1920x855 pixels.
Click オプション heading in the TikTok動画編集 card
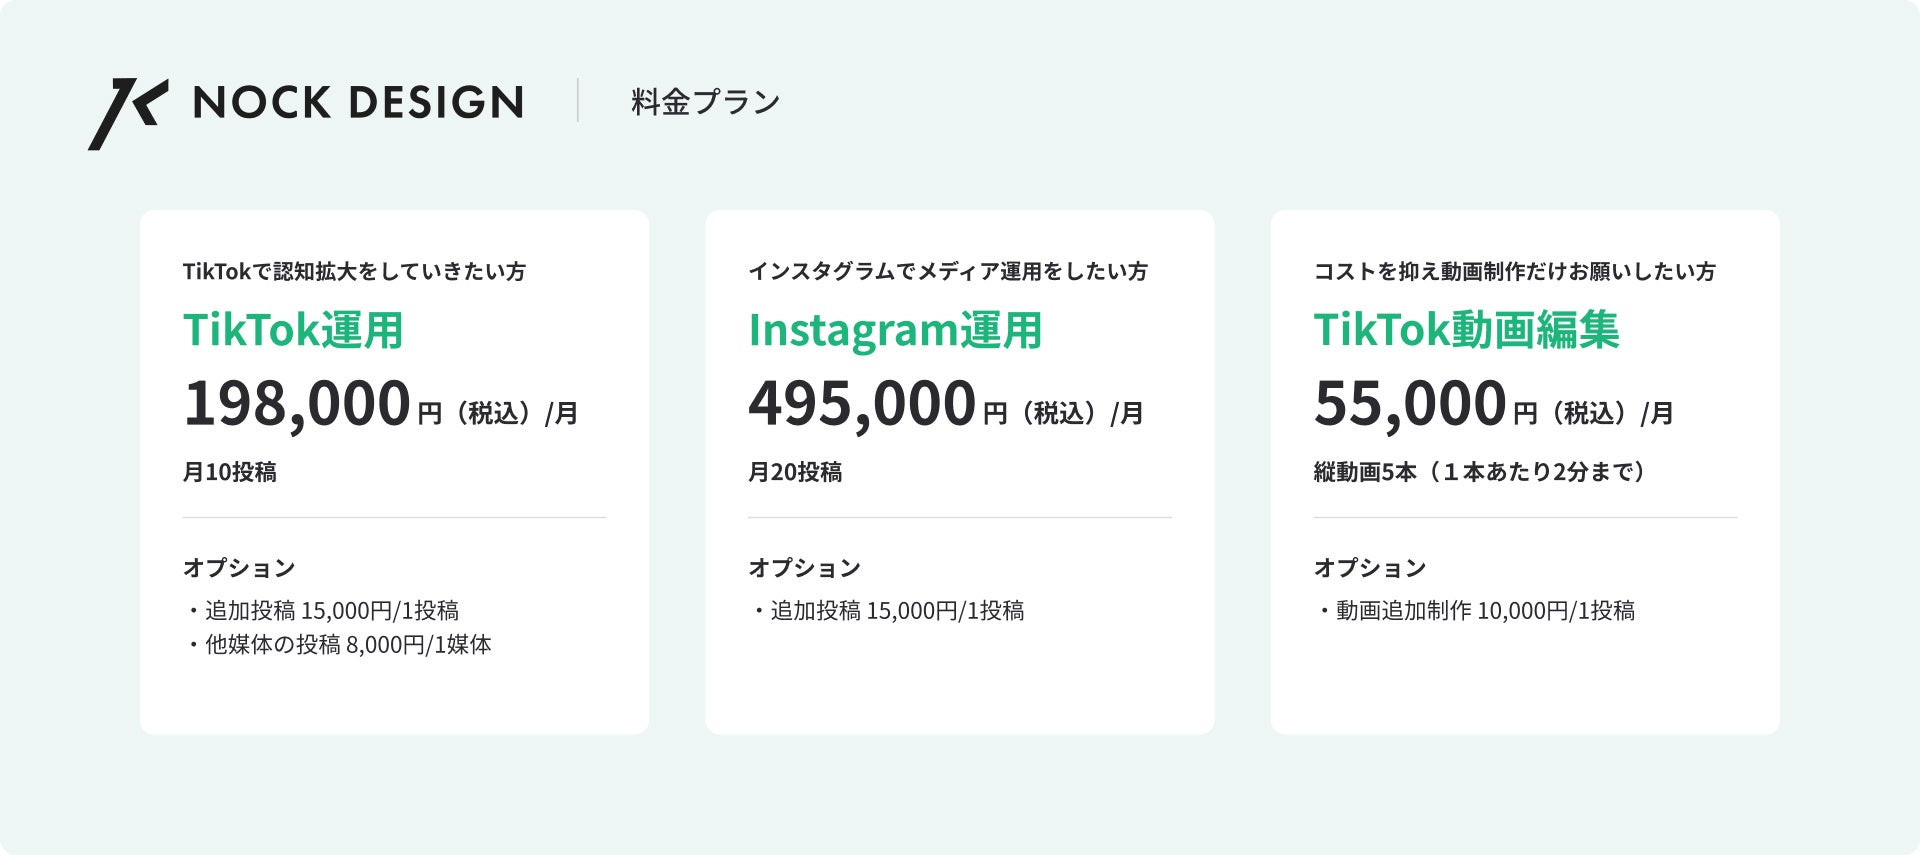(x=1369, y=568)
